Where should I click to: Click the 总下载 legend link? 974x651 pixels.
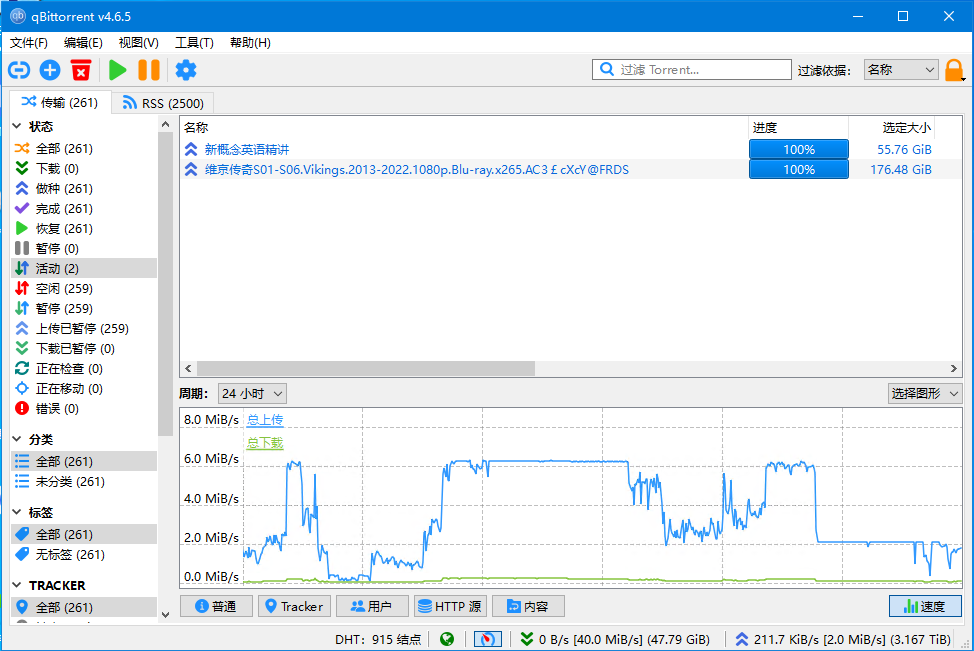(x=265, y=443)
